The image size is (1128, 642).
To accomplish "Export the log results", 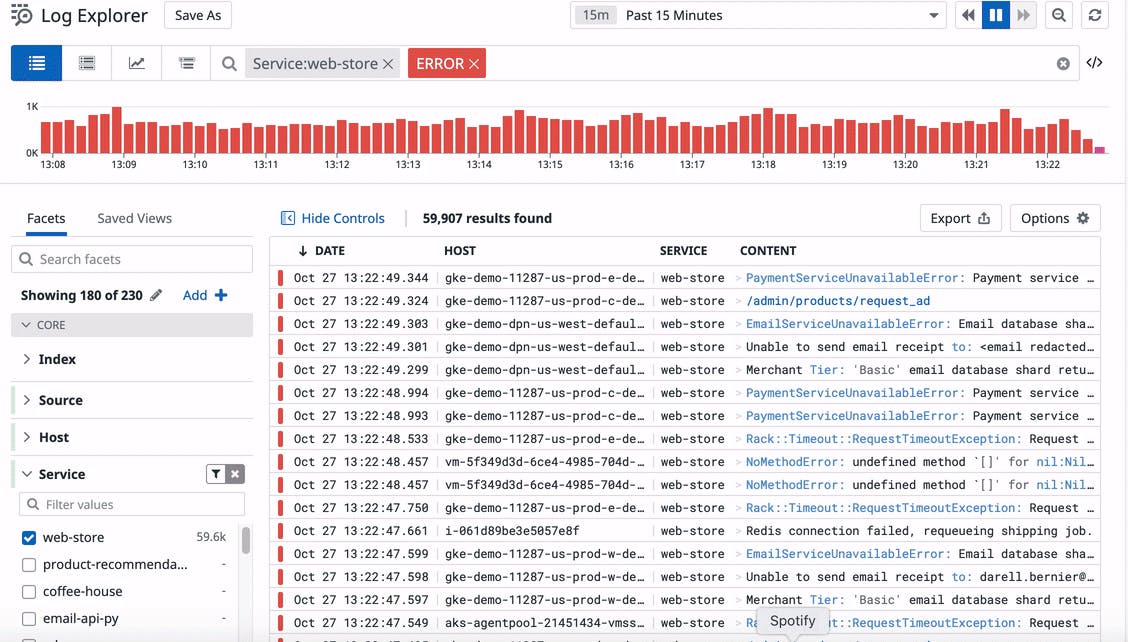I will (959, 218).
